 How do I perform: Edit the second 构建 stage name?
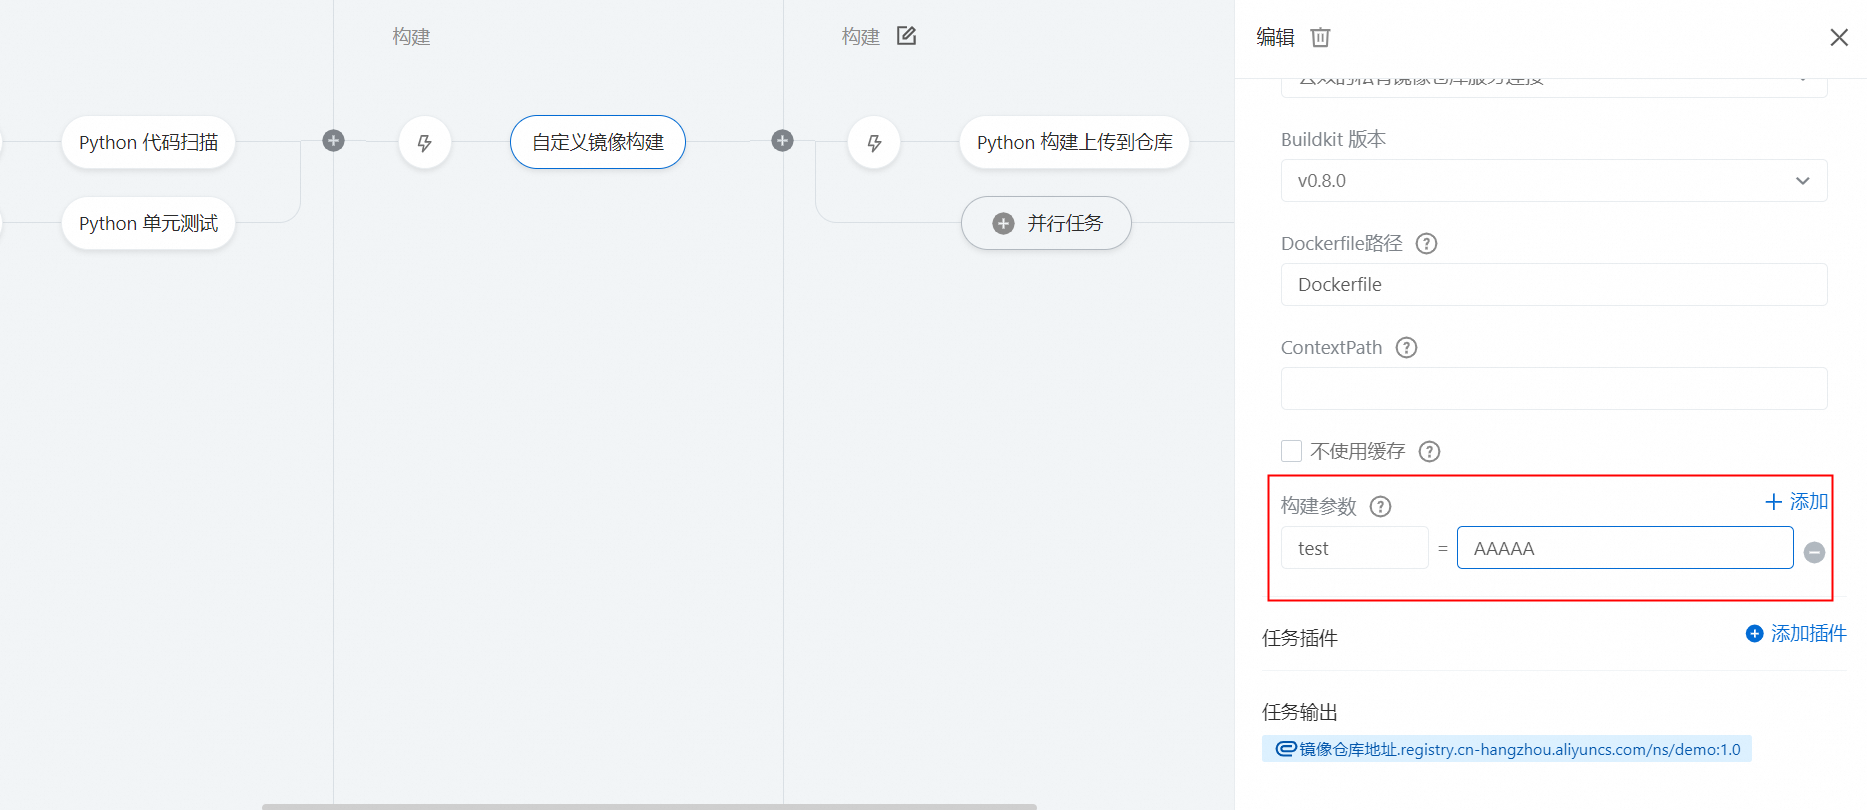click(x=906, y=36)
